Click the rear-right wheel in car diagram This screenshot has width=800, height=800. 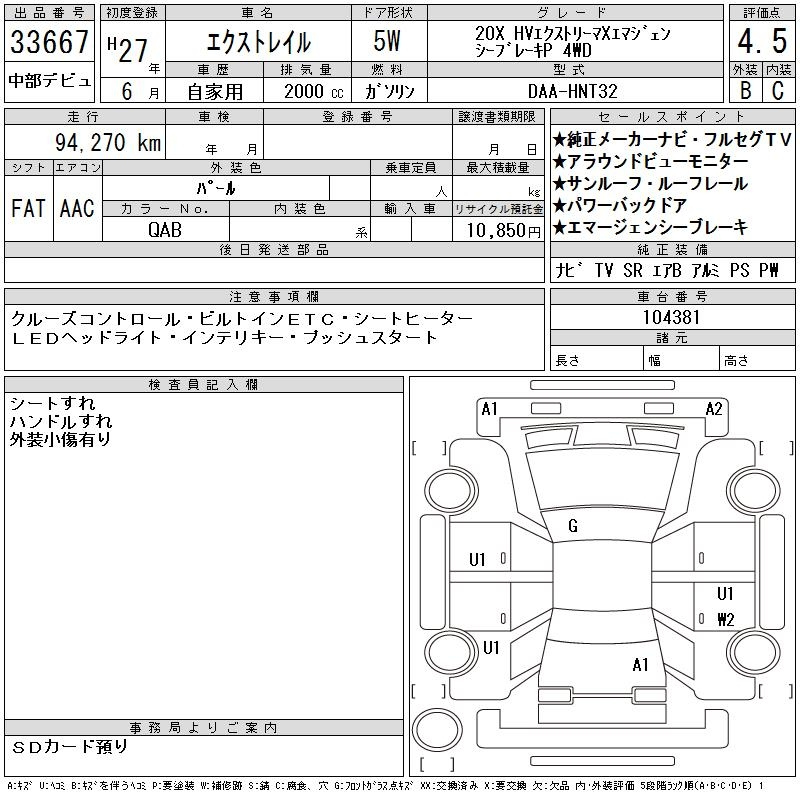(x=754, y=652)
